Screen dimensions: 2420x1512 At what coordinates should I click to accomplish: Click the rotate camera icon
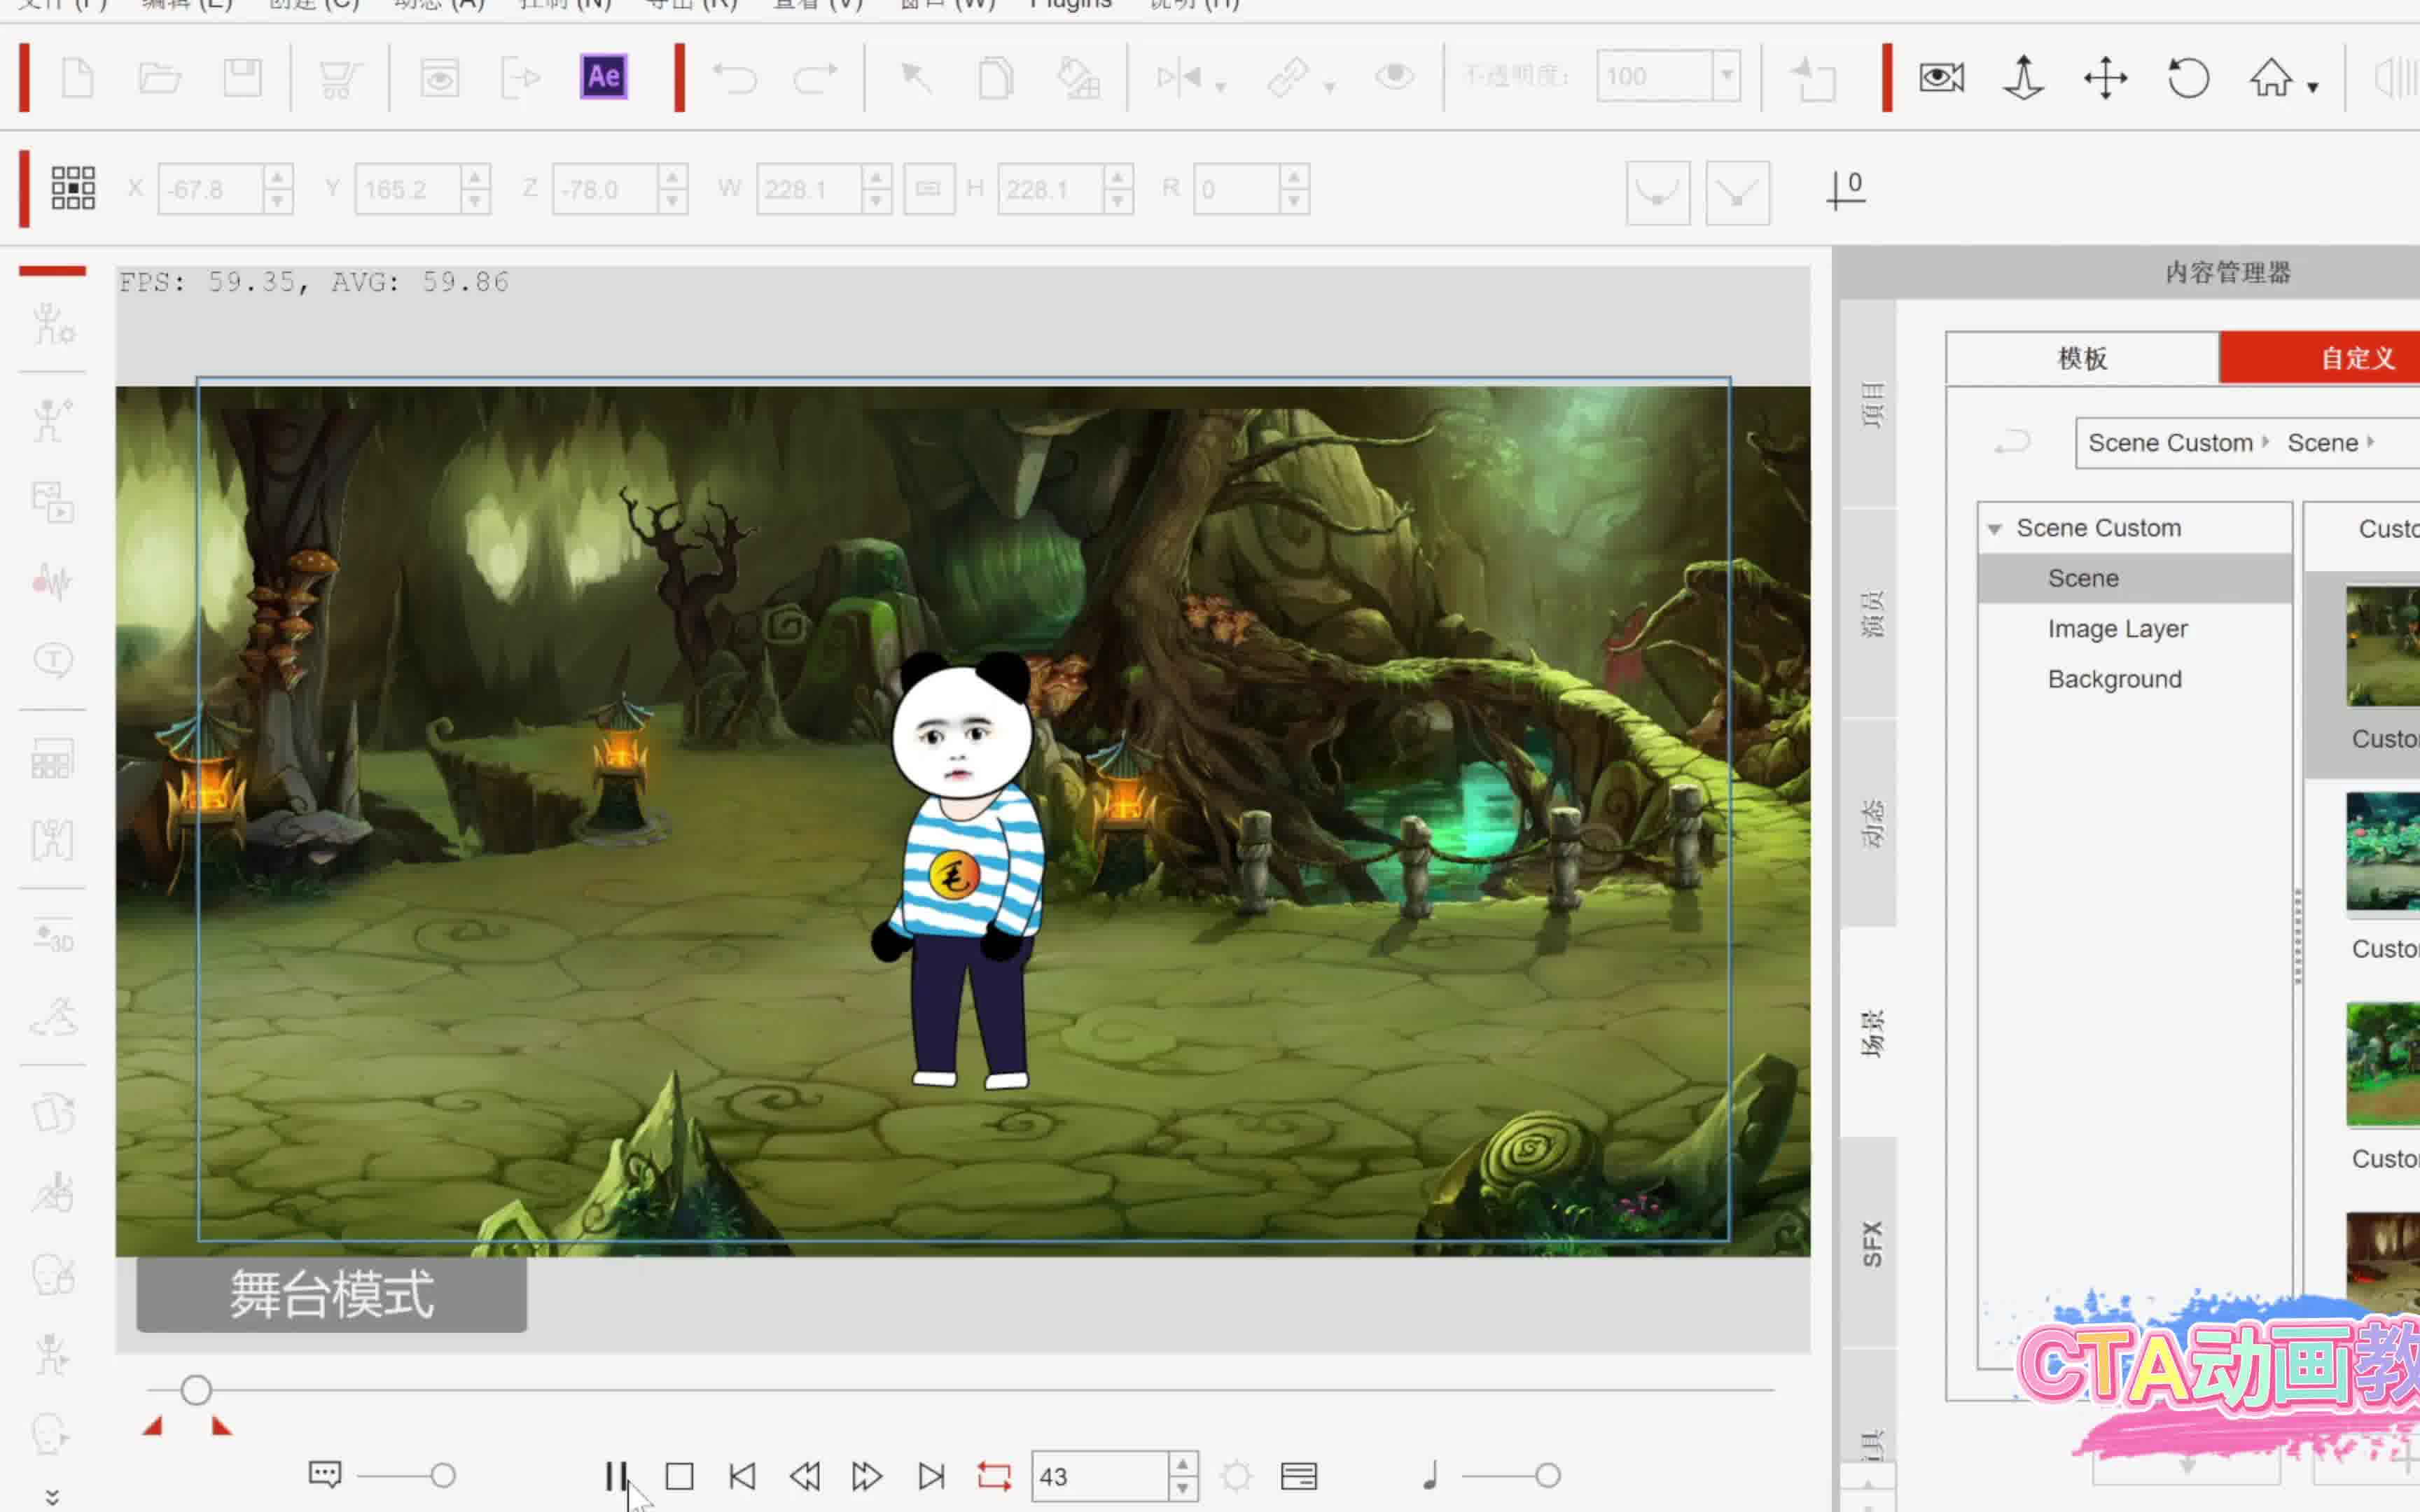coord(2188,77)
